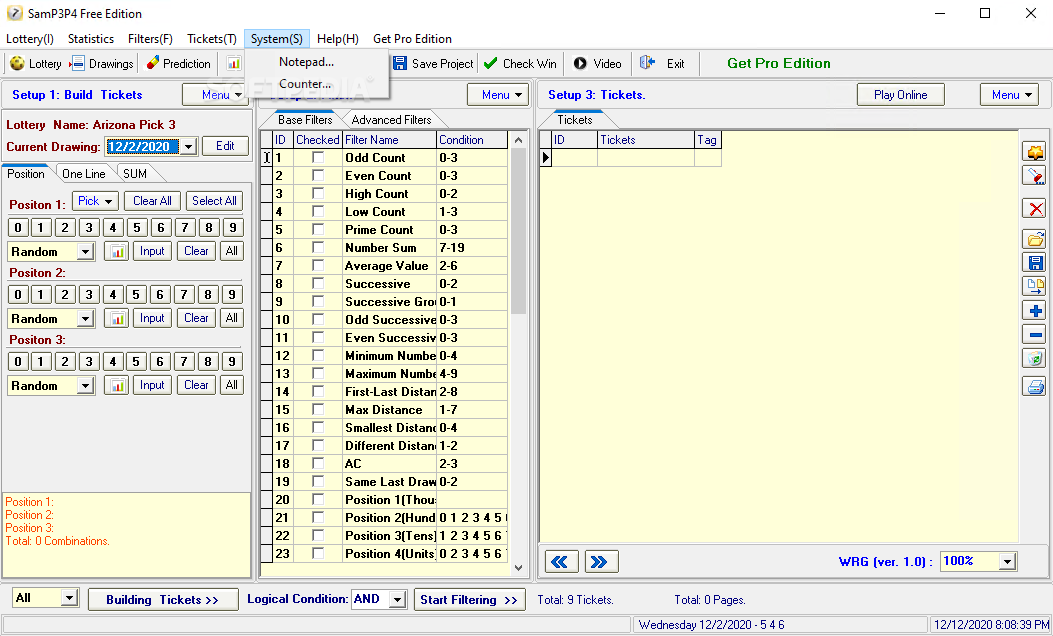Viewport: 1053px width, 636px height.
Task: Click the top star icon in tickets sidebar
Action: pyautogui.click(x=1035, y=152)
